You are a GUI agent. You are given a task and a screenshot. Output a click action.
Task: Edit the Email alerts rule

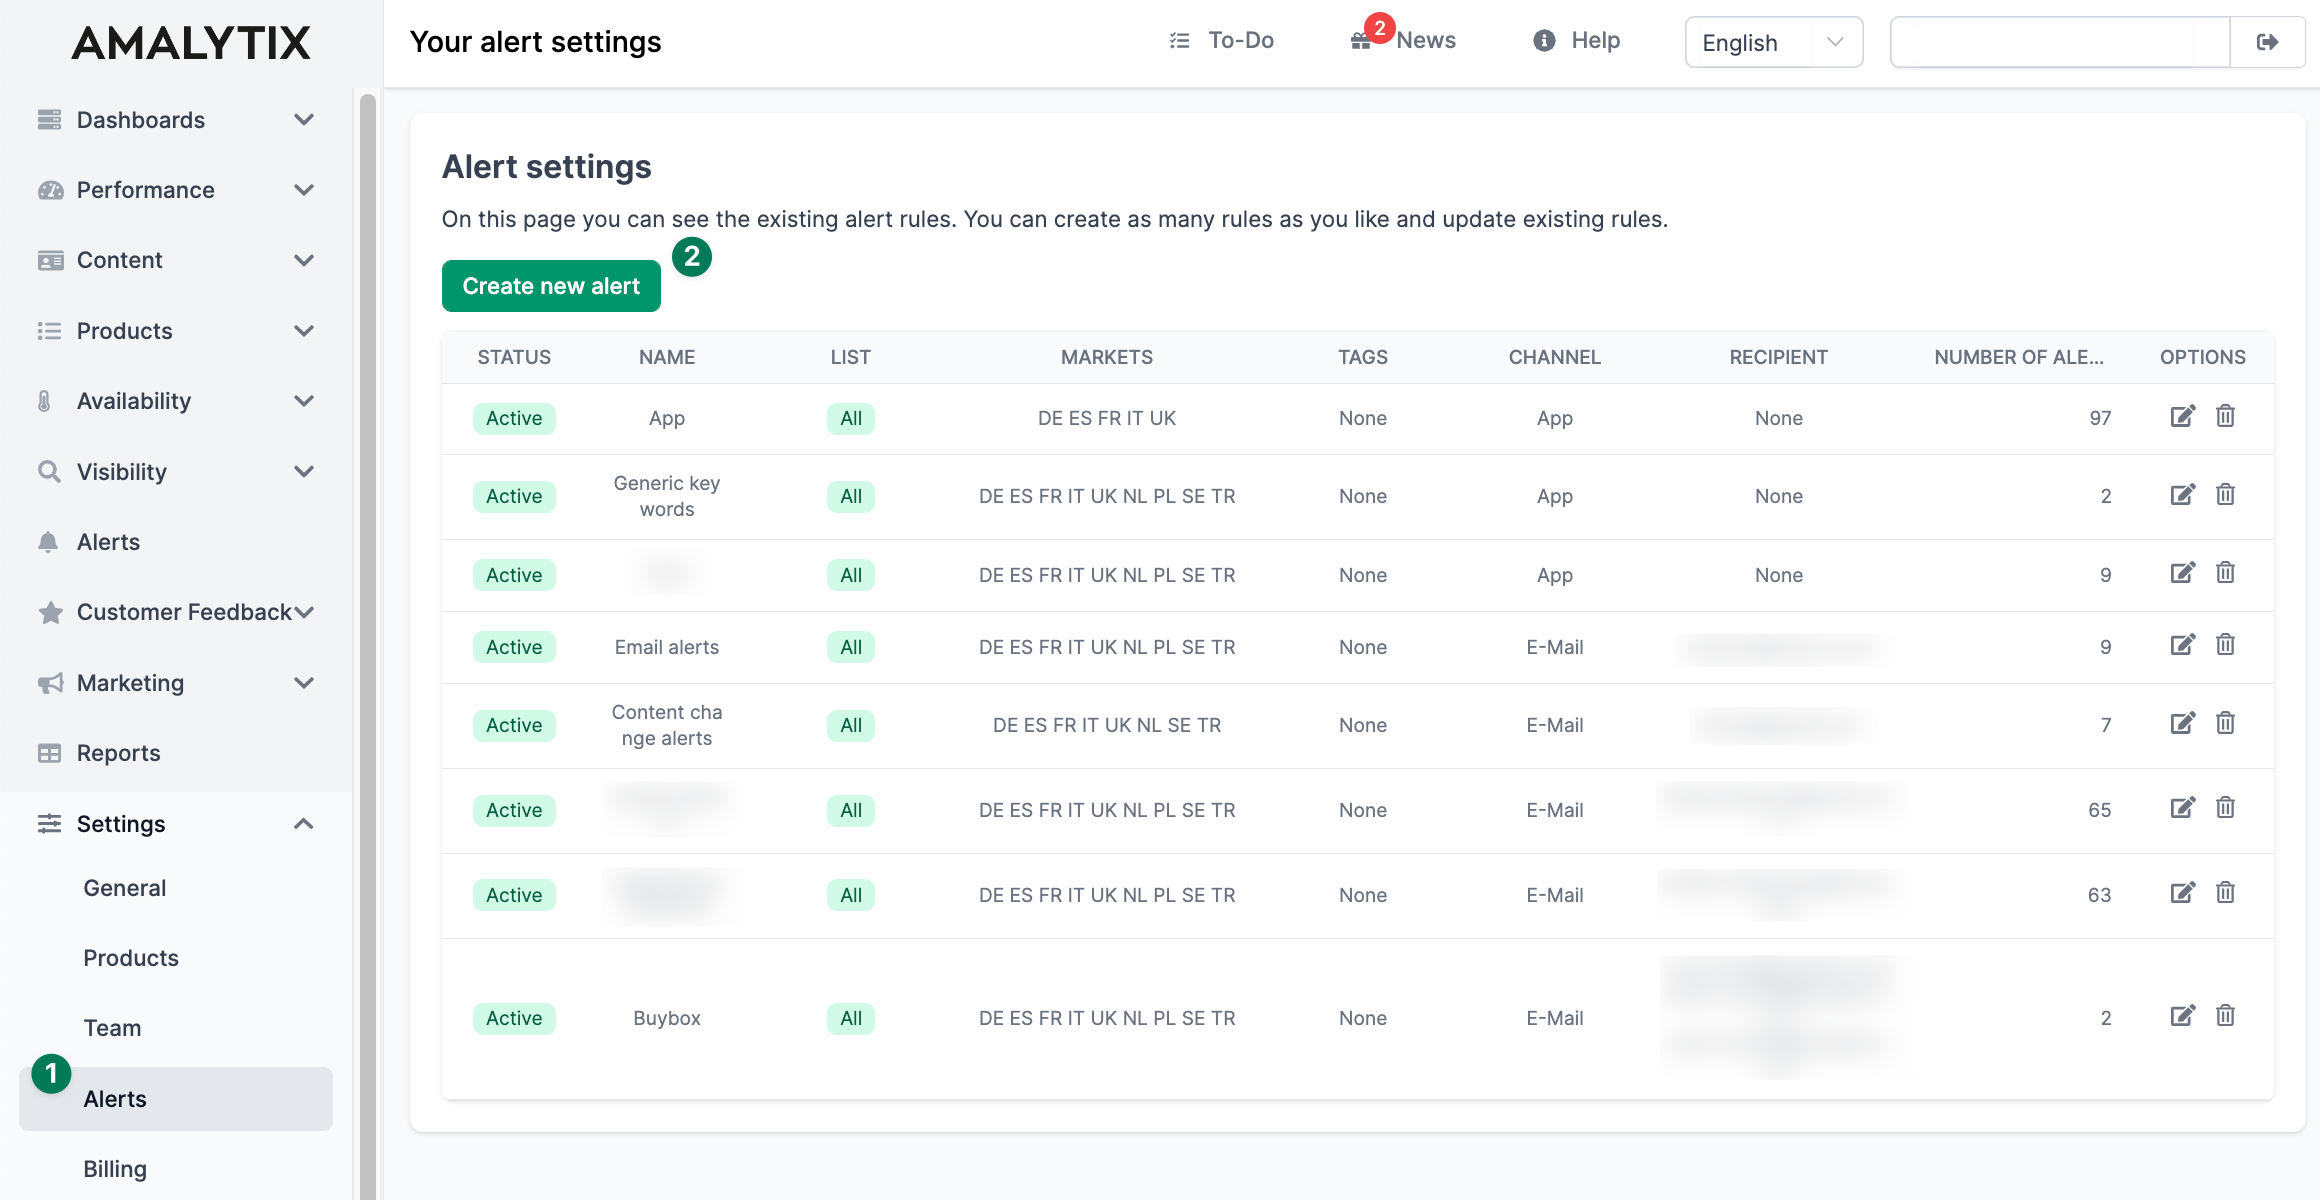[x=2182, y=645]
